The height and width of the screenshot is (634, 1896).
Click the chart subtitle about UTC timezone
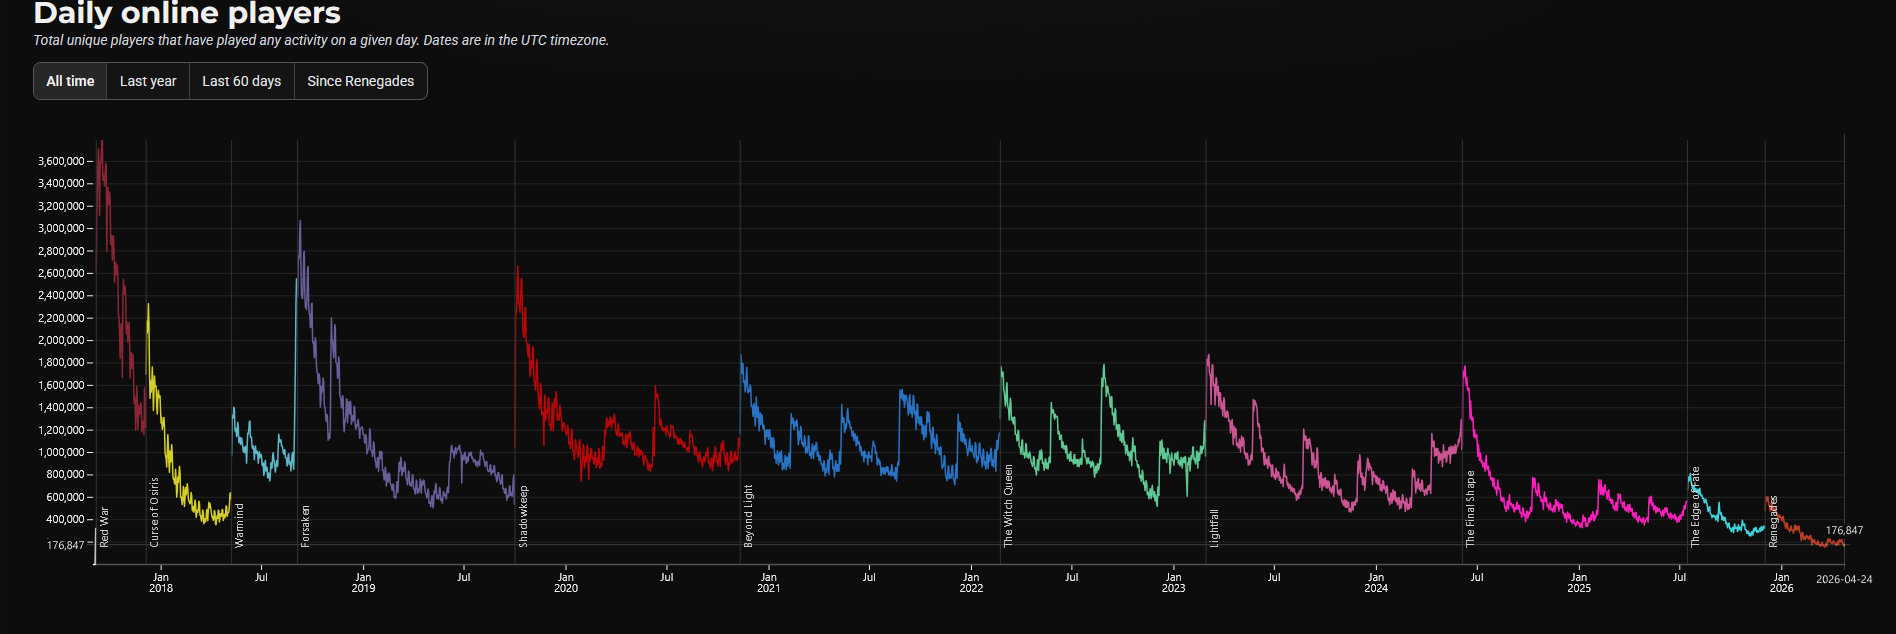coord(321,40)
